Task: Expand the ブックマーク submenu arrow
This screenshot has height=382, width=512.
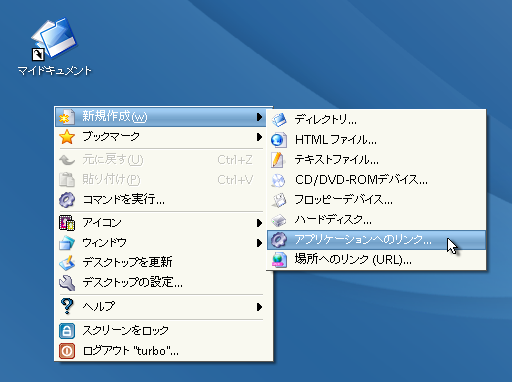Action: pyautogui.click(x=259, y=137)
